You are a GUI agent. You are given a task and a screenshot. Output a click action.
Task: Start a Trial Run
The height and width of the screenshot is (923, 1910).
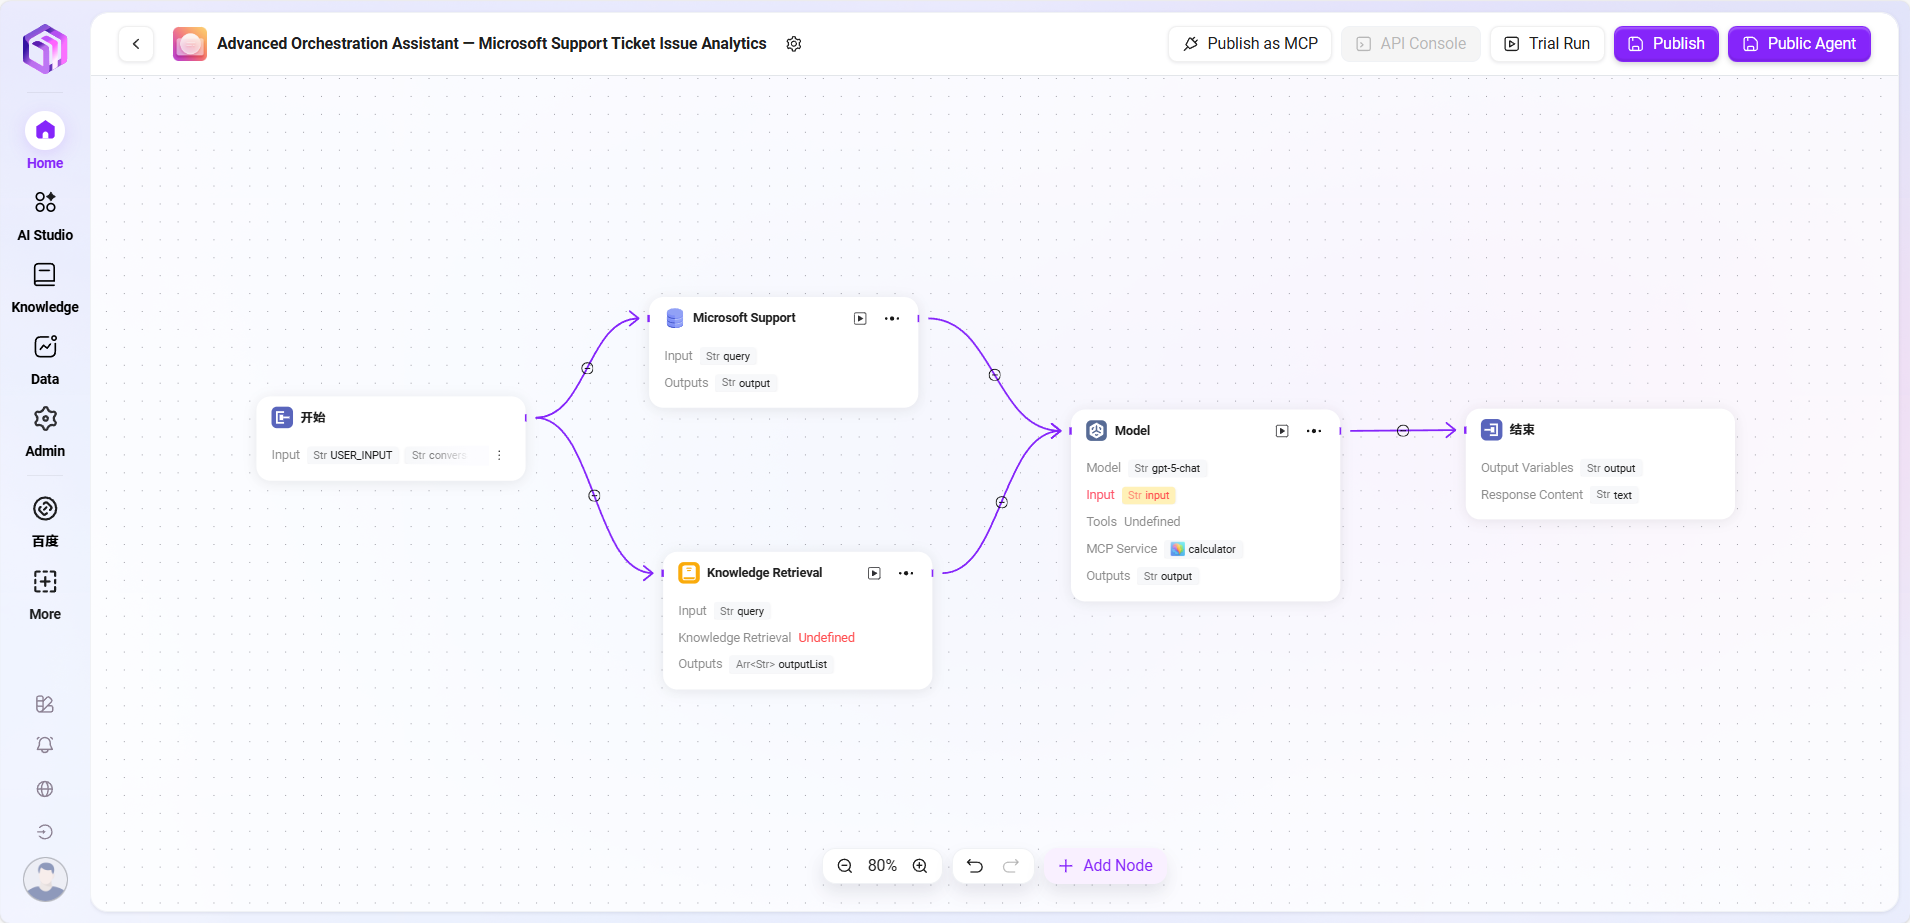coord(1547,44)
